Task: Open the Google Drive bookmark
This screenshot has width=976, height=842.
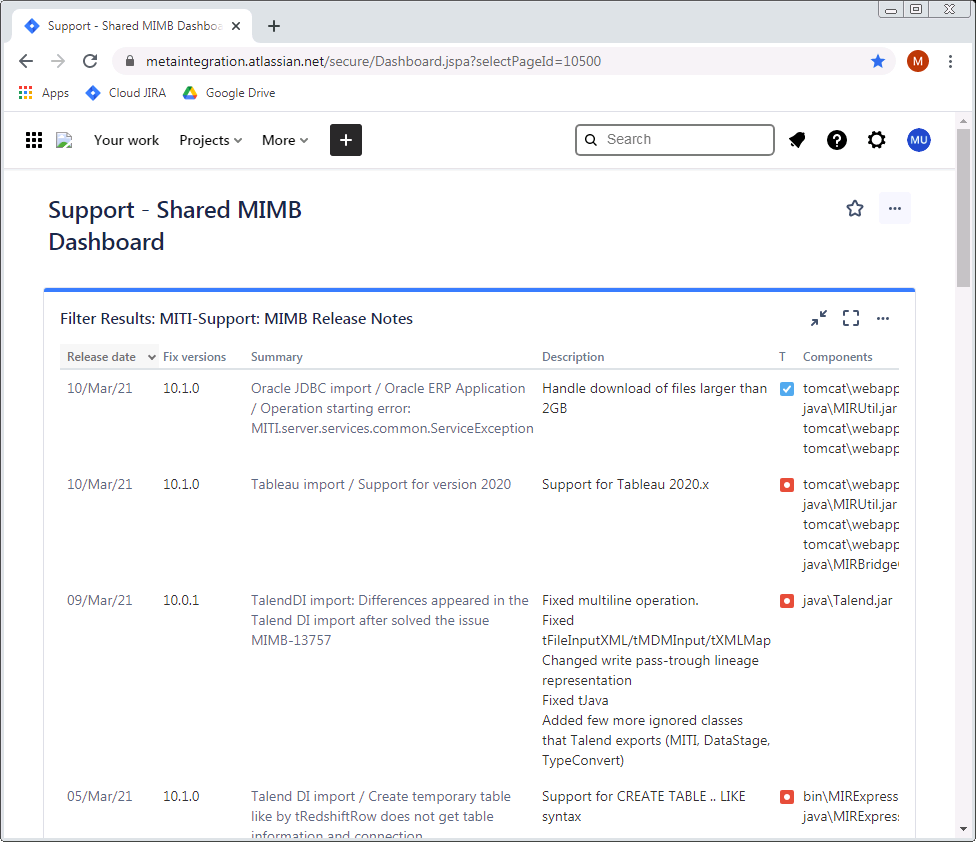Action: coord(229,93)
